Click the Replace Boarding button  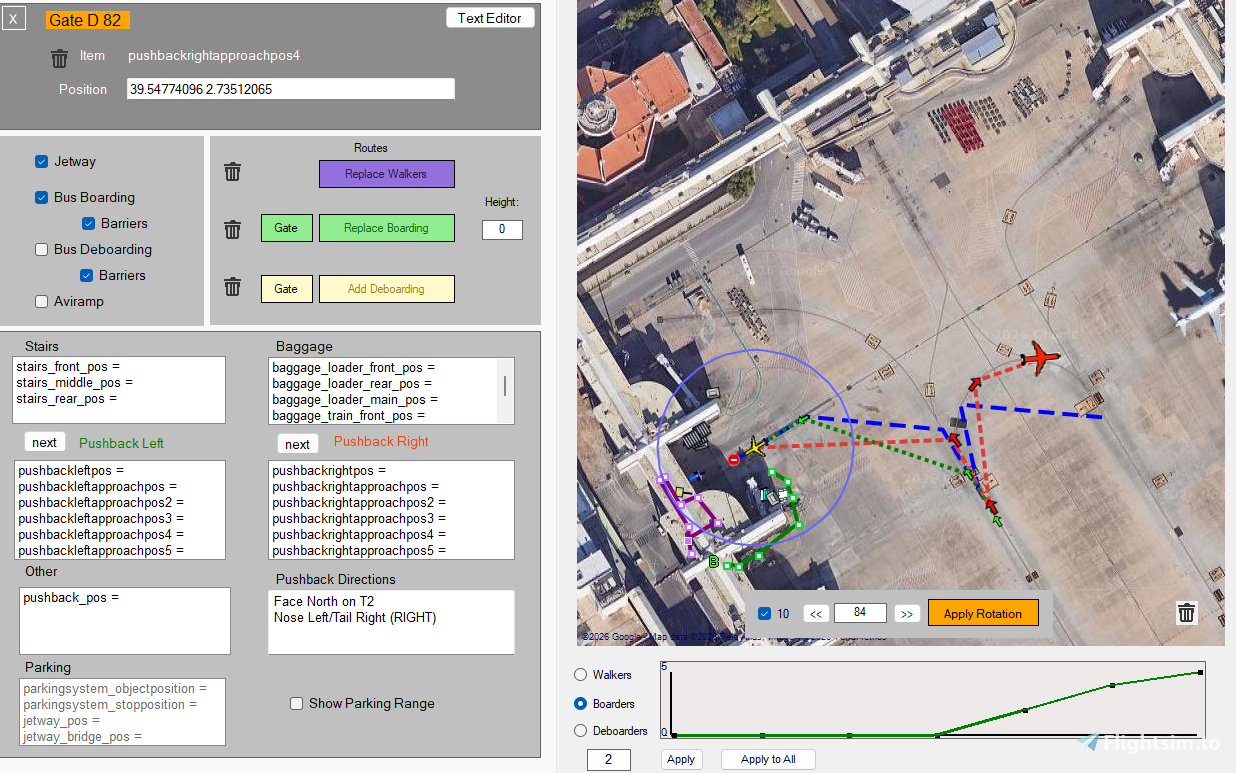386,228
